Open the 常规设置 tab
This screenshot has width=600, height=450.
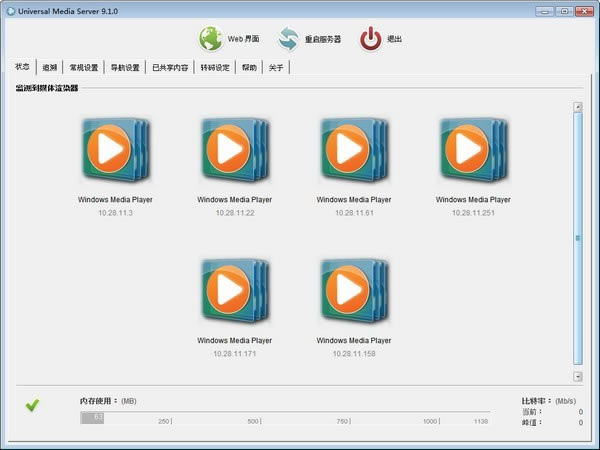pyautogui.click(x=84, y=68)
